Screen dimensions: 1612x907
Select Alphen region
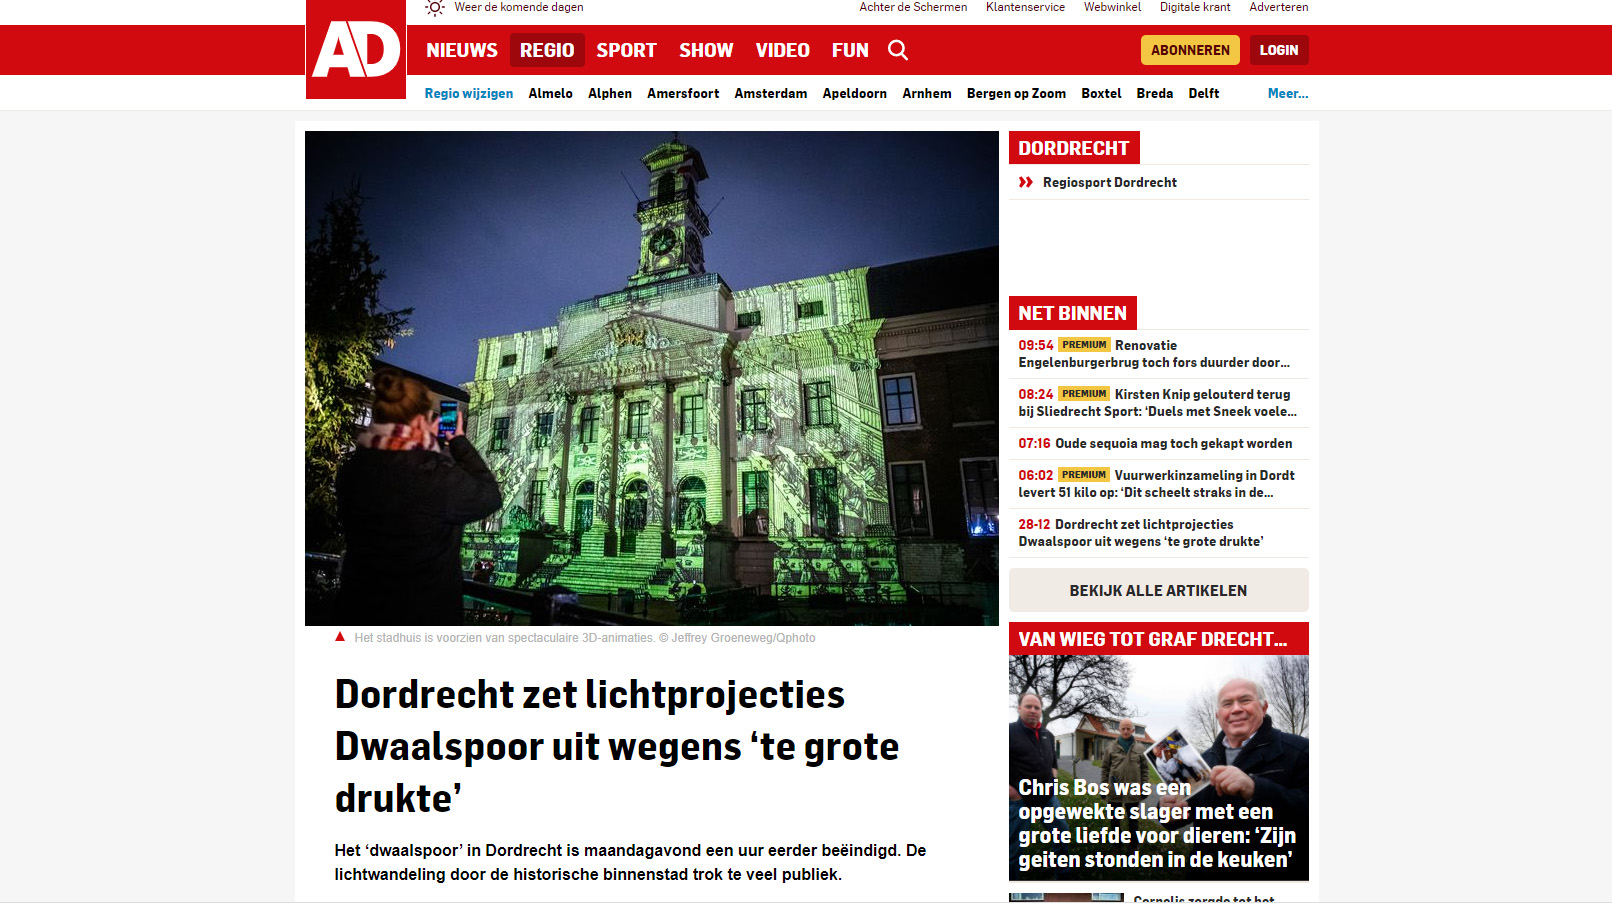(x=610, y=93)
